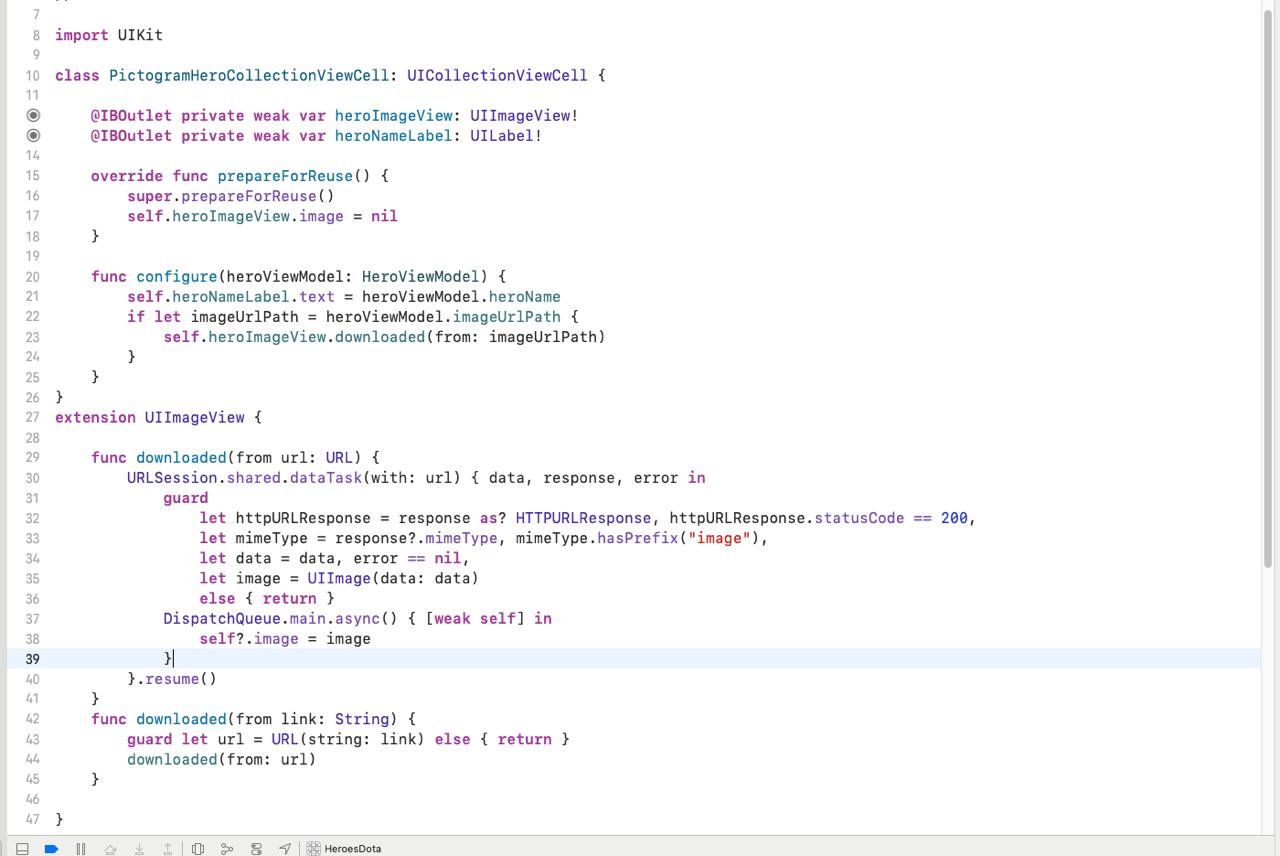The height and width of the screenshot is (856, 1280).
Task: Click gutter line number 29
Action: point(32,458)
